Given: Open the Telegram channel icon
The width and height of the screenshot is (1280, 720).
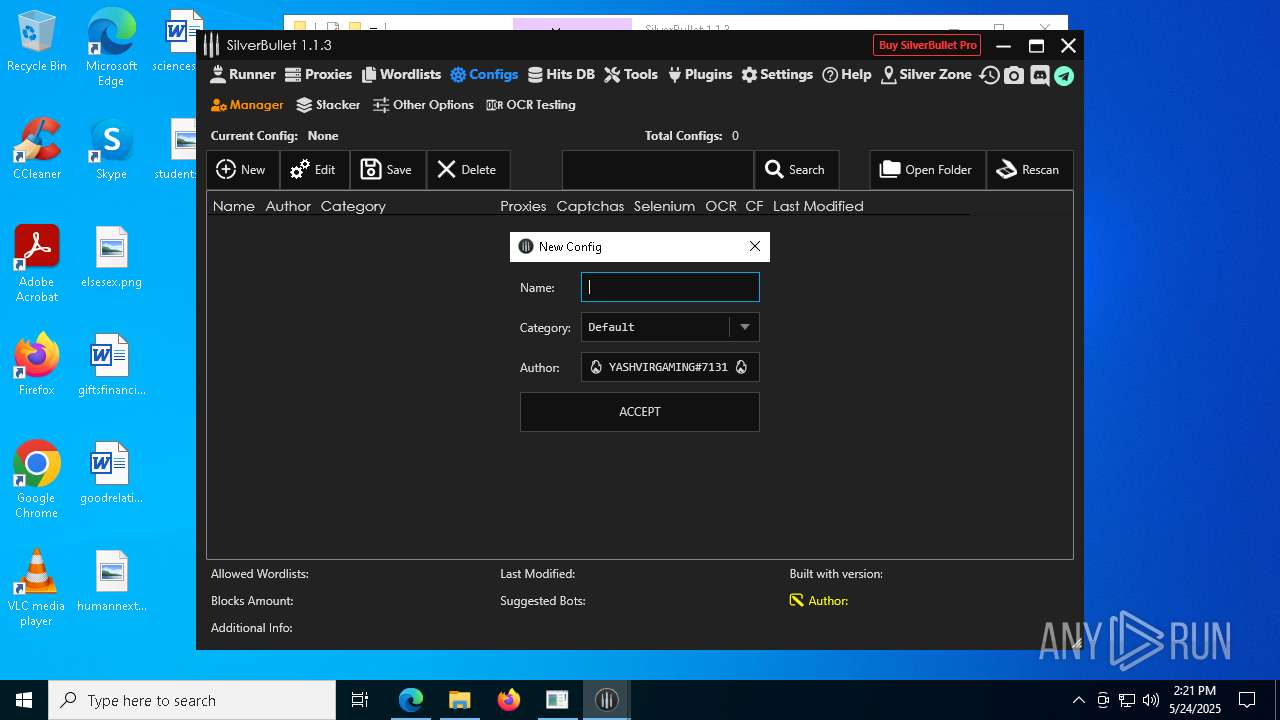Looking at the screenshot, I should click(x=1064, y=75).
